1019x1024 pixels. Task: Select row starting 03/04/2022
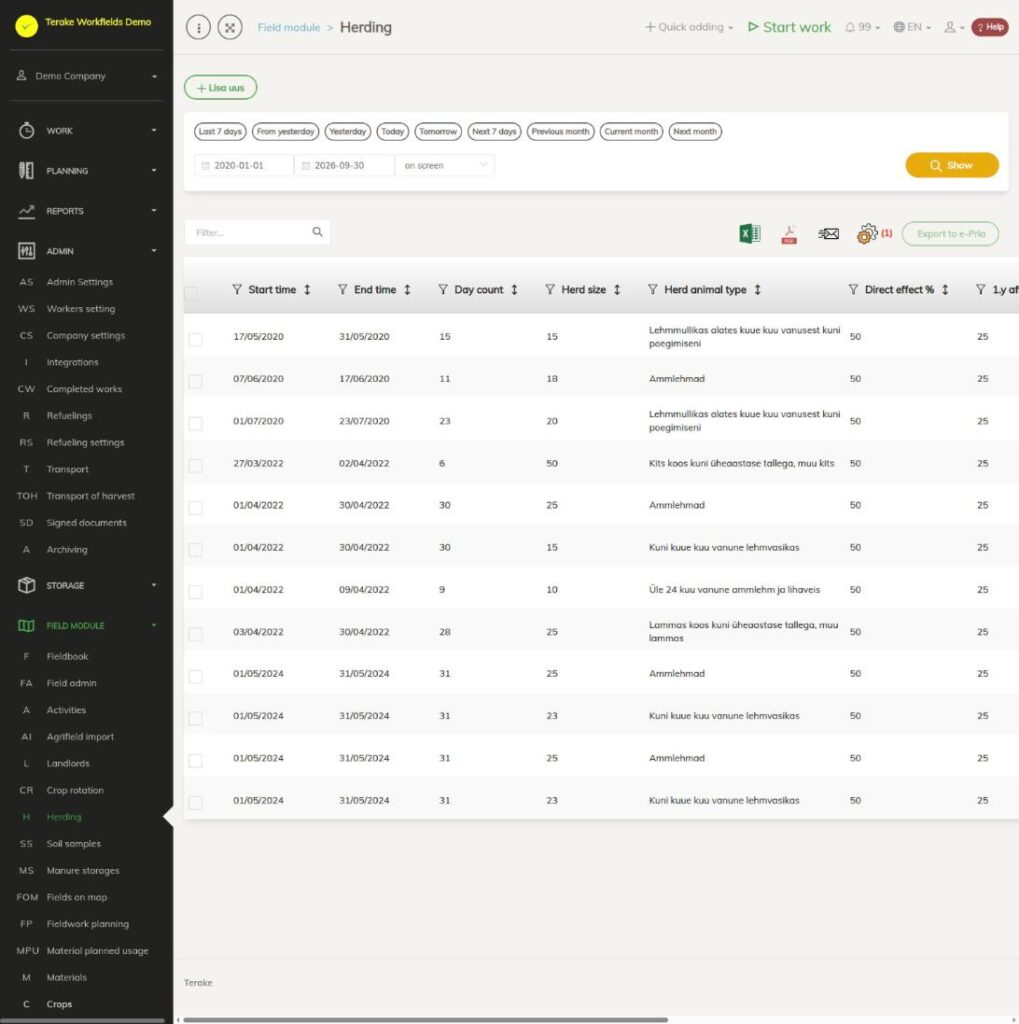195,633
